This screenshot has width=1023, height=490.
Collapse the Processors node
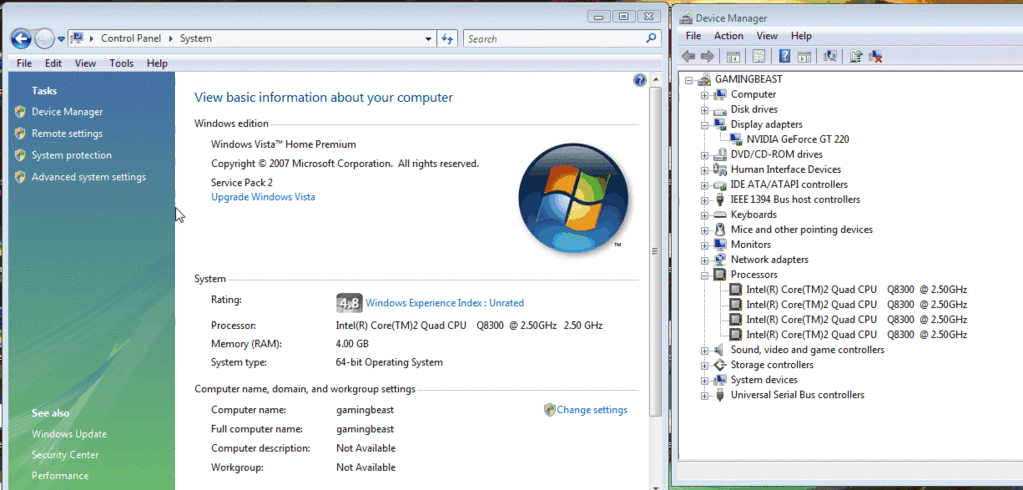(x=705, y=275)
